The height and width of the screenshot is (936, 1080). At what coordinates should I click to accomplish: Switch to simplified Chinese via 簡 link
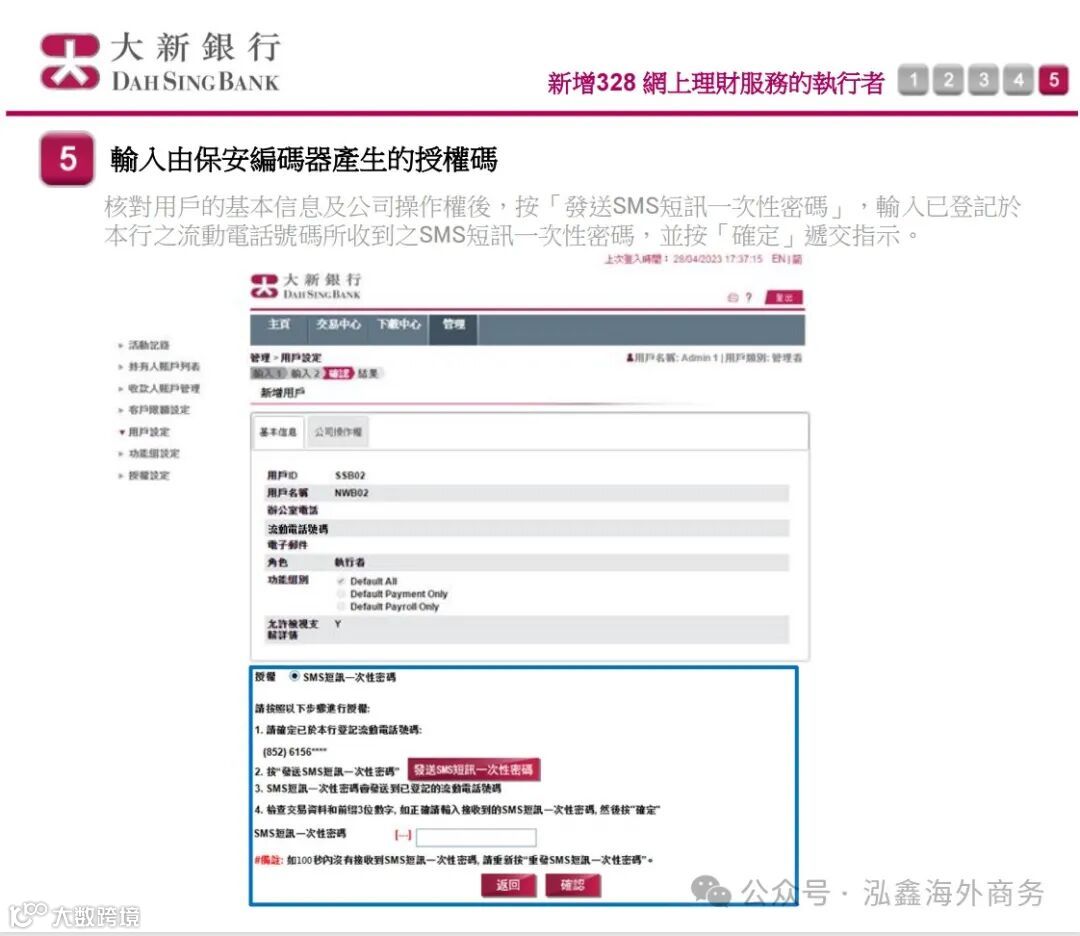click(x=797, y=259)
